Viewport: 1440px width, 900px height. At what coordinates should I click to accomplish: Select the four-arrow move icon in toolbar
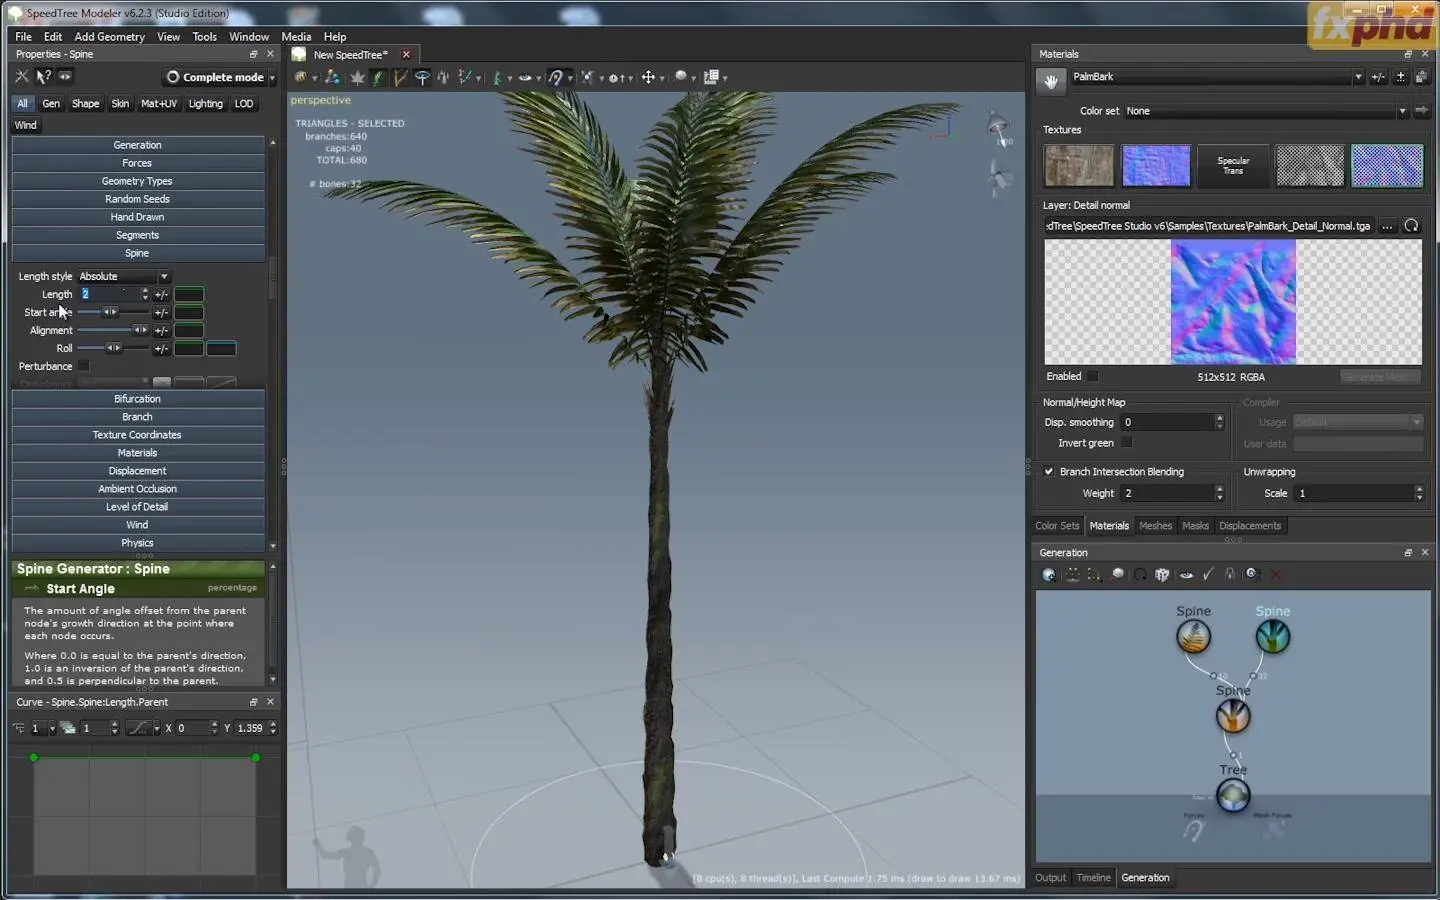coord(648,78)
